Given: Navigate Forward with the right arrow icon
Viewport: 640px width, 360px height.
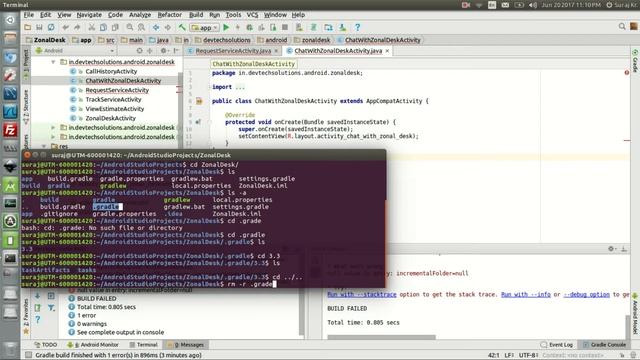Looking at the screenshot, I should point(168,27).
